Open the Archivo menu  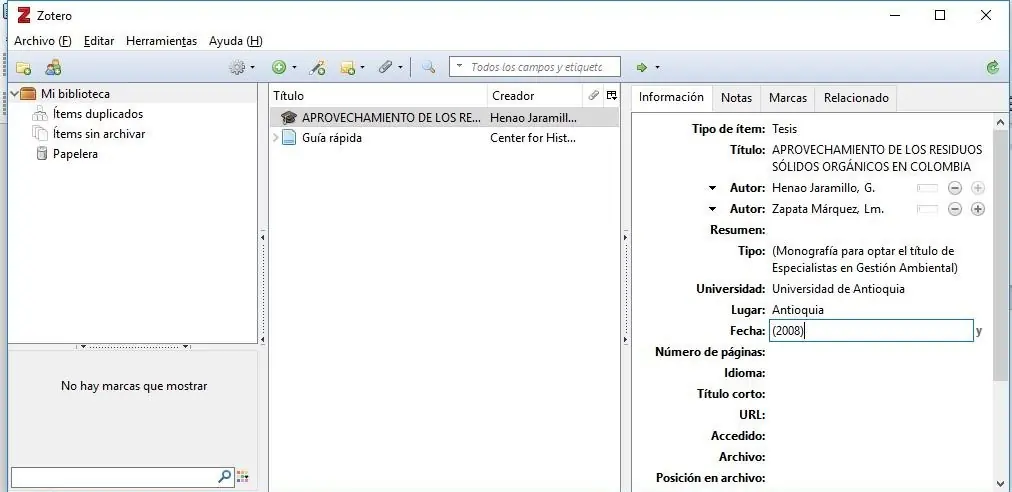pos(43,41)
